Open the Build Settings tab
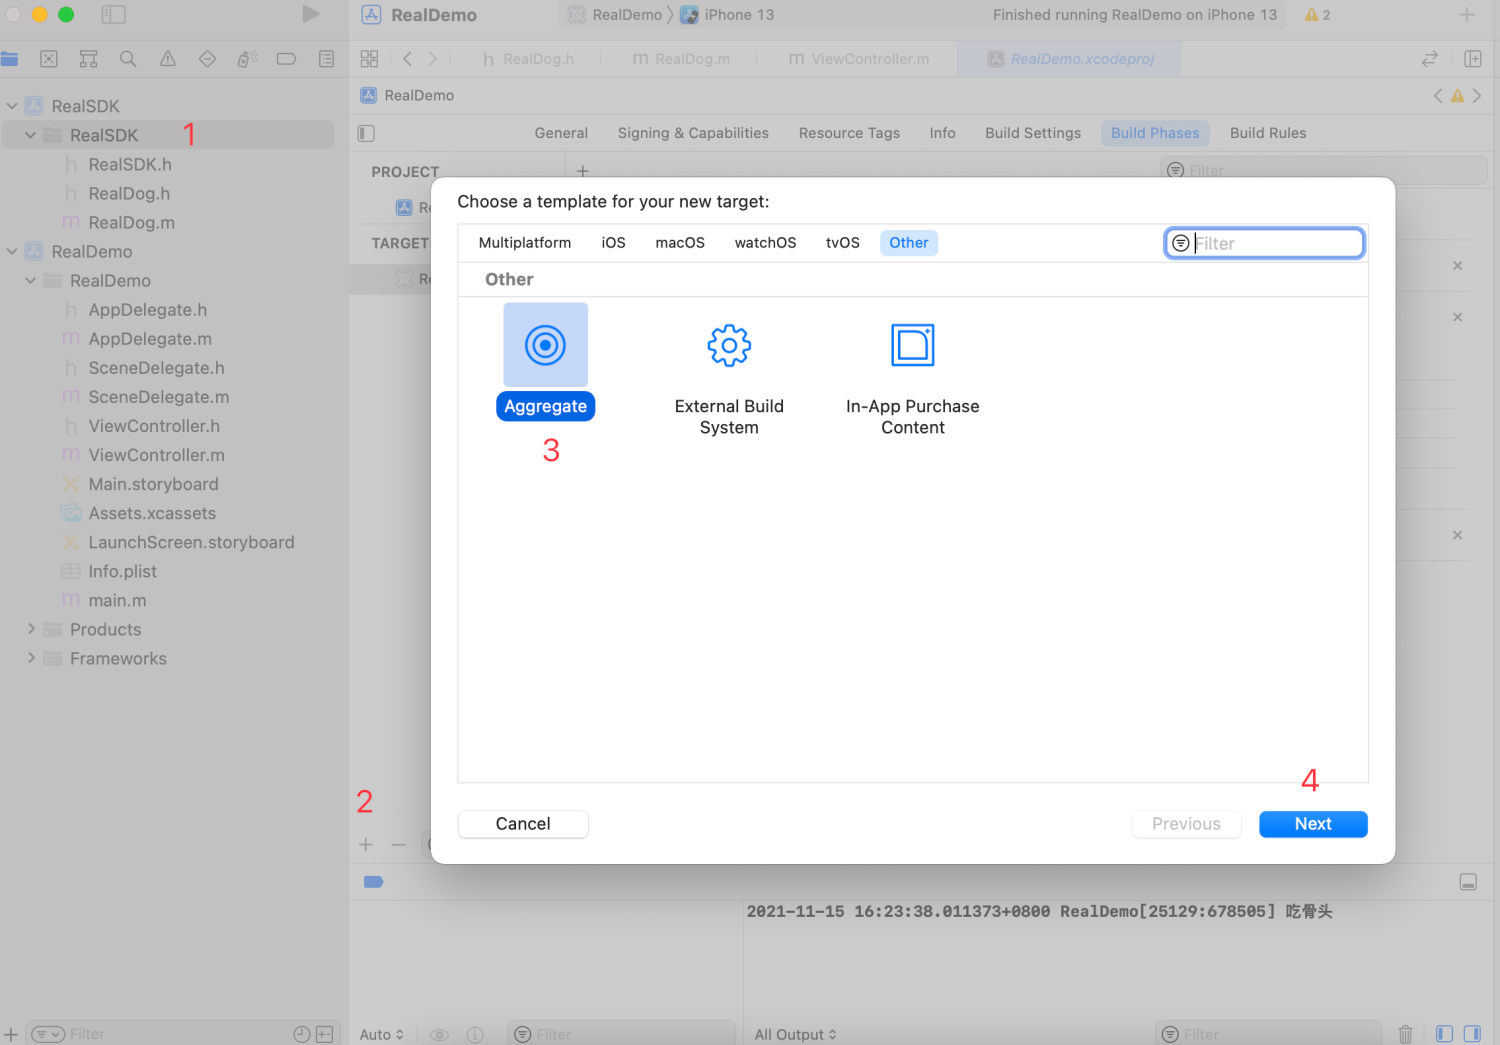Viewport: 1500px width, 1045px height. pyautogui.click(x=1033, y=133)
